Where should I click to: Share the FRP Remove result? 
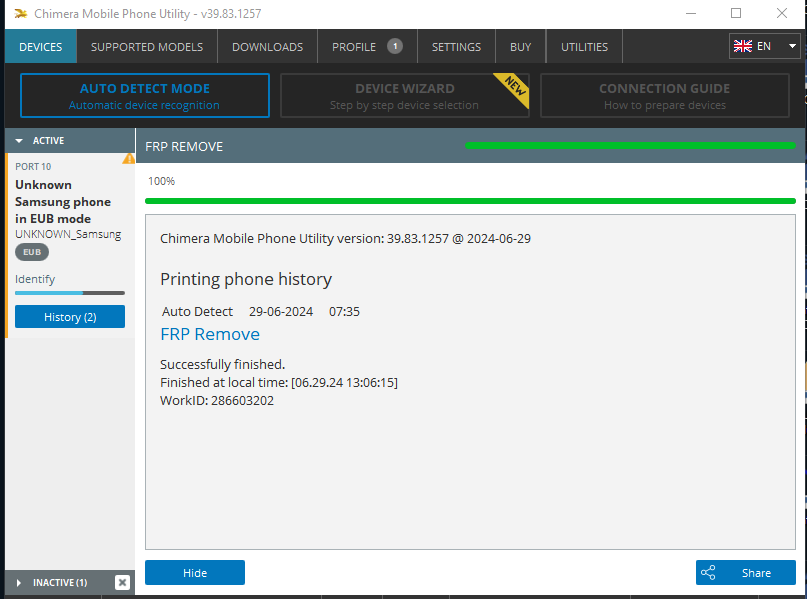(x=746, y=572)
